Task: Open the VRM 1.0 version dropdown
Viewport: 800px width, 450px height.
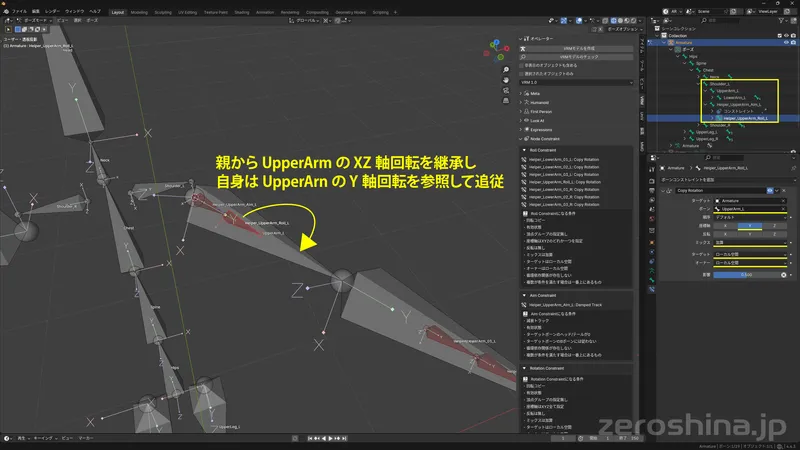Action: pos(576,82)
